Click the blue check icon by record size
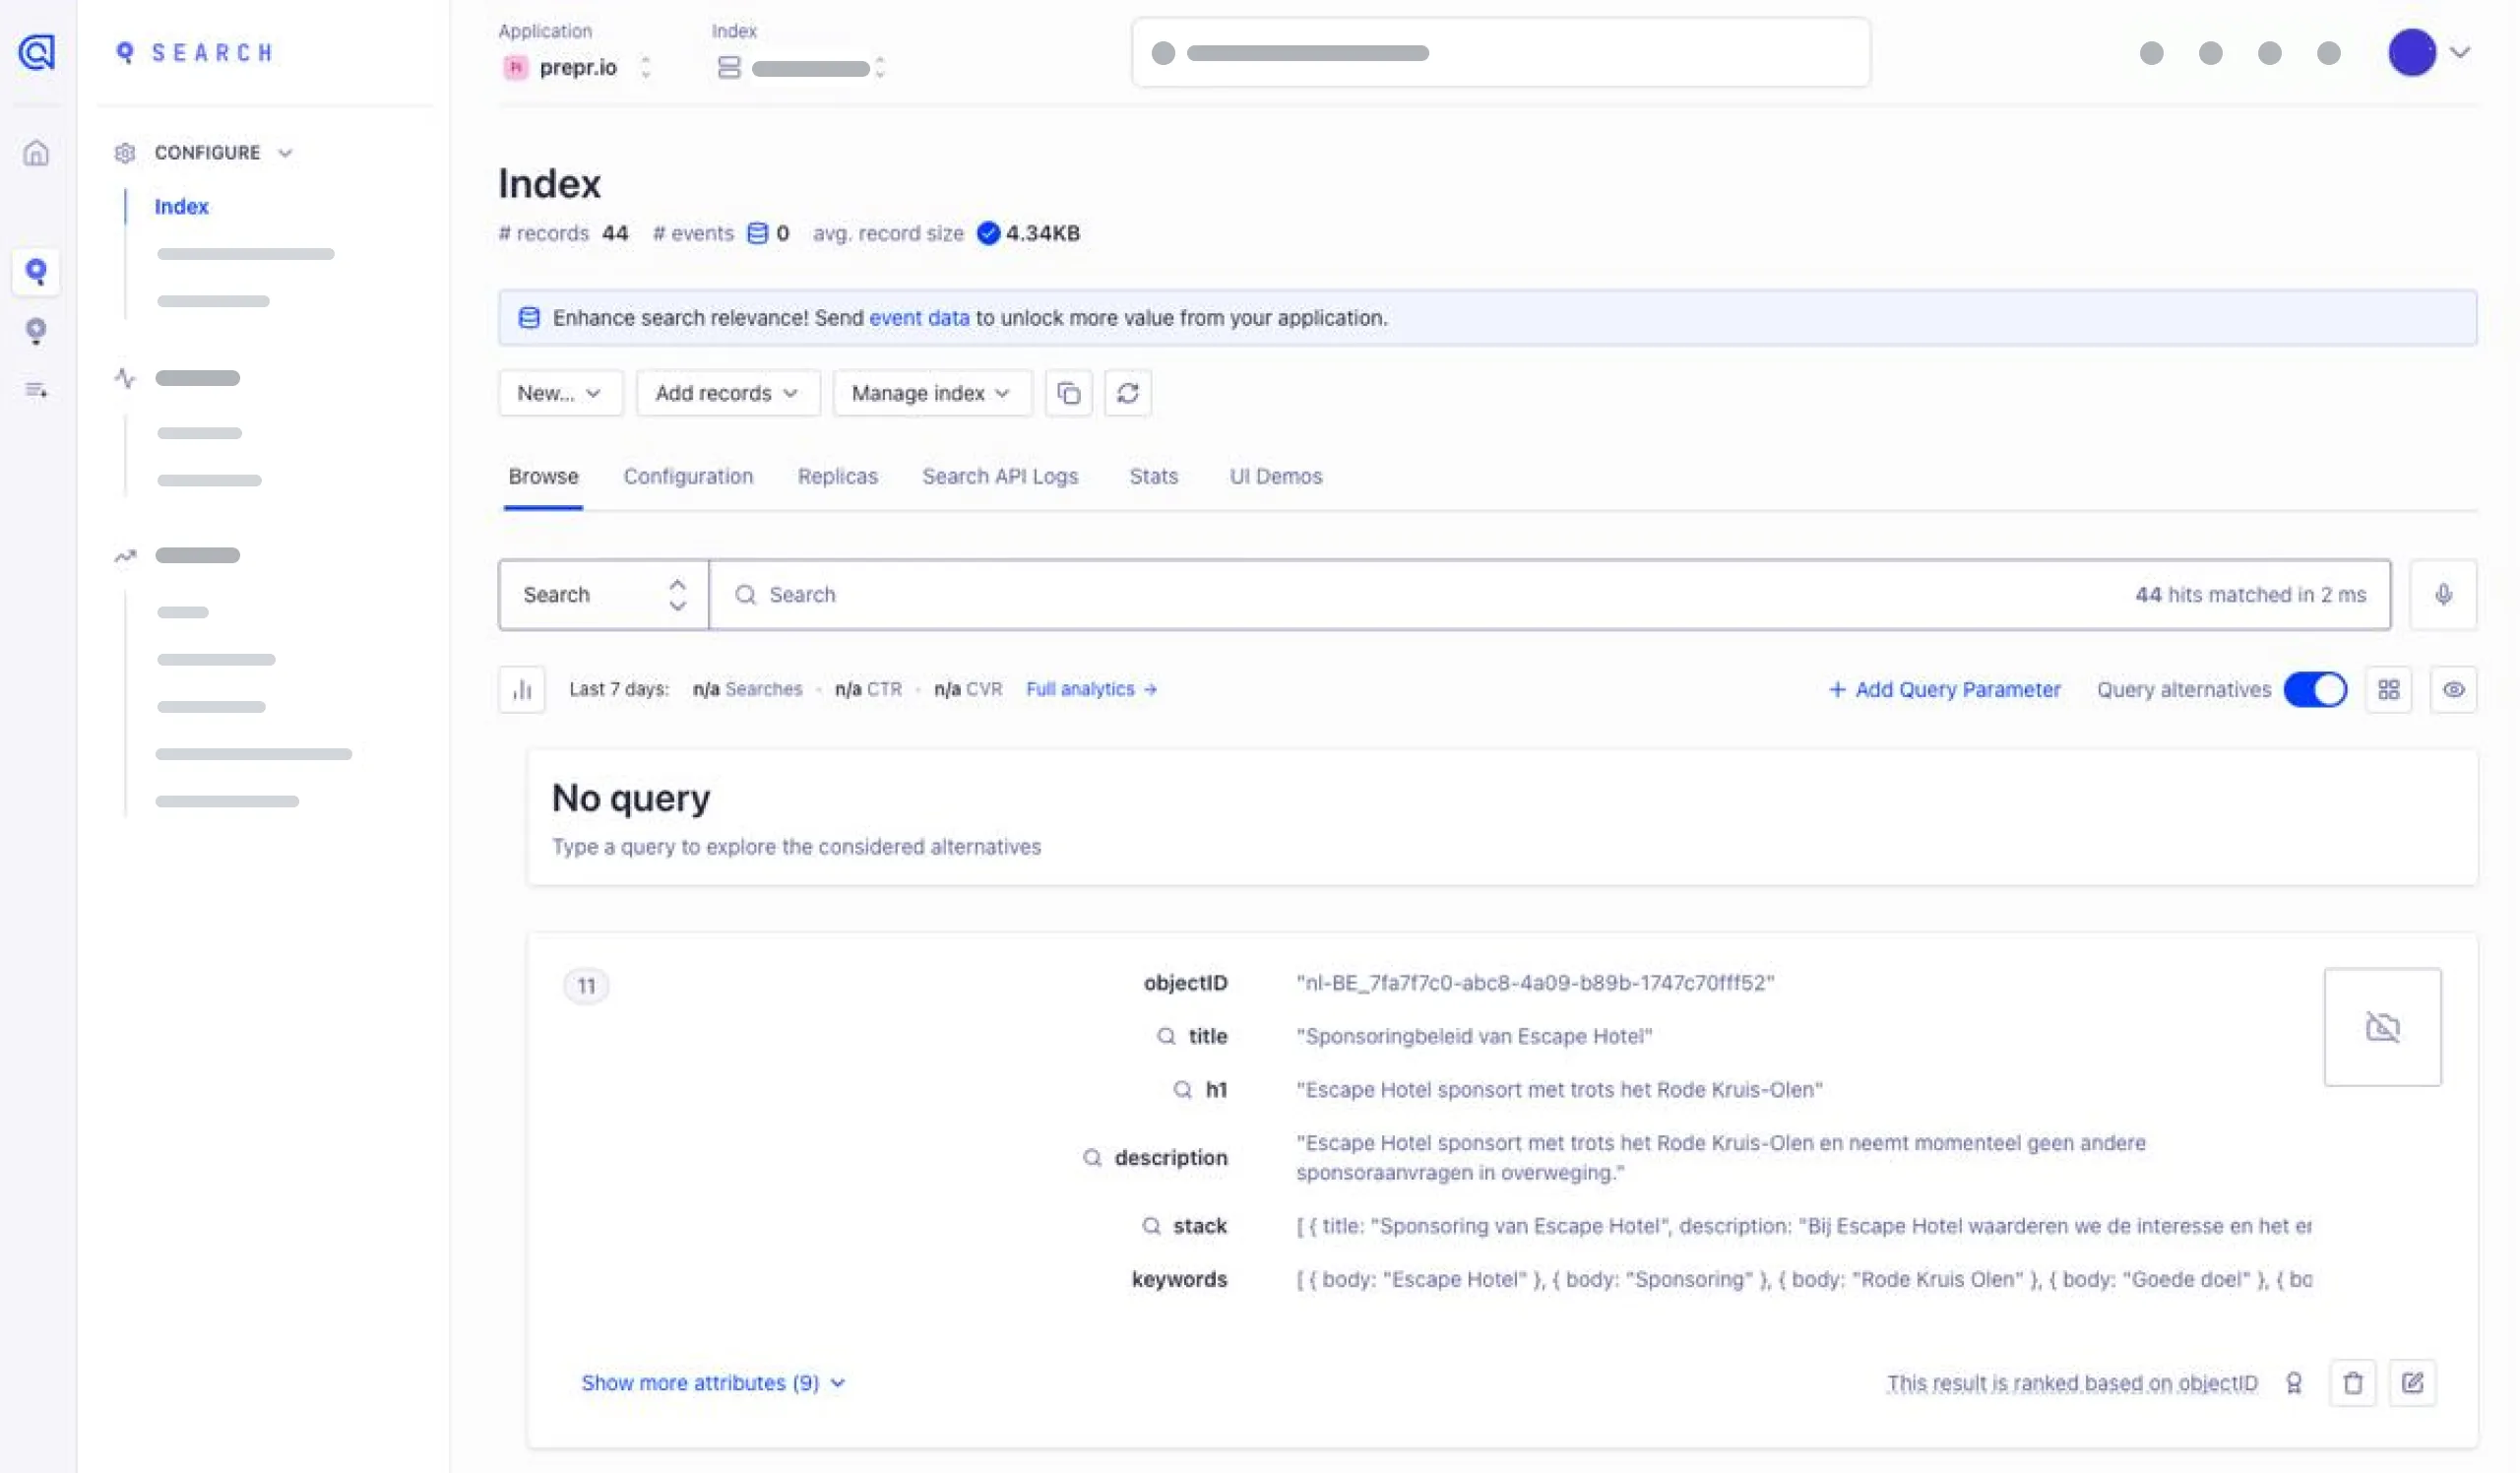This screenshot has width=2520, height=1473. pos(988,233)
